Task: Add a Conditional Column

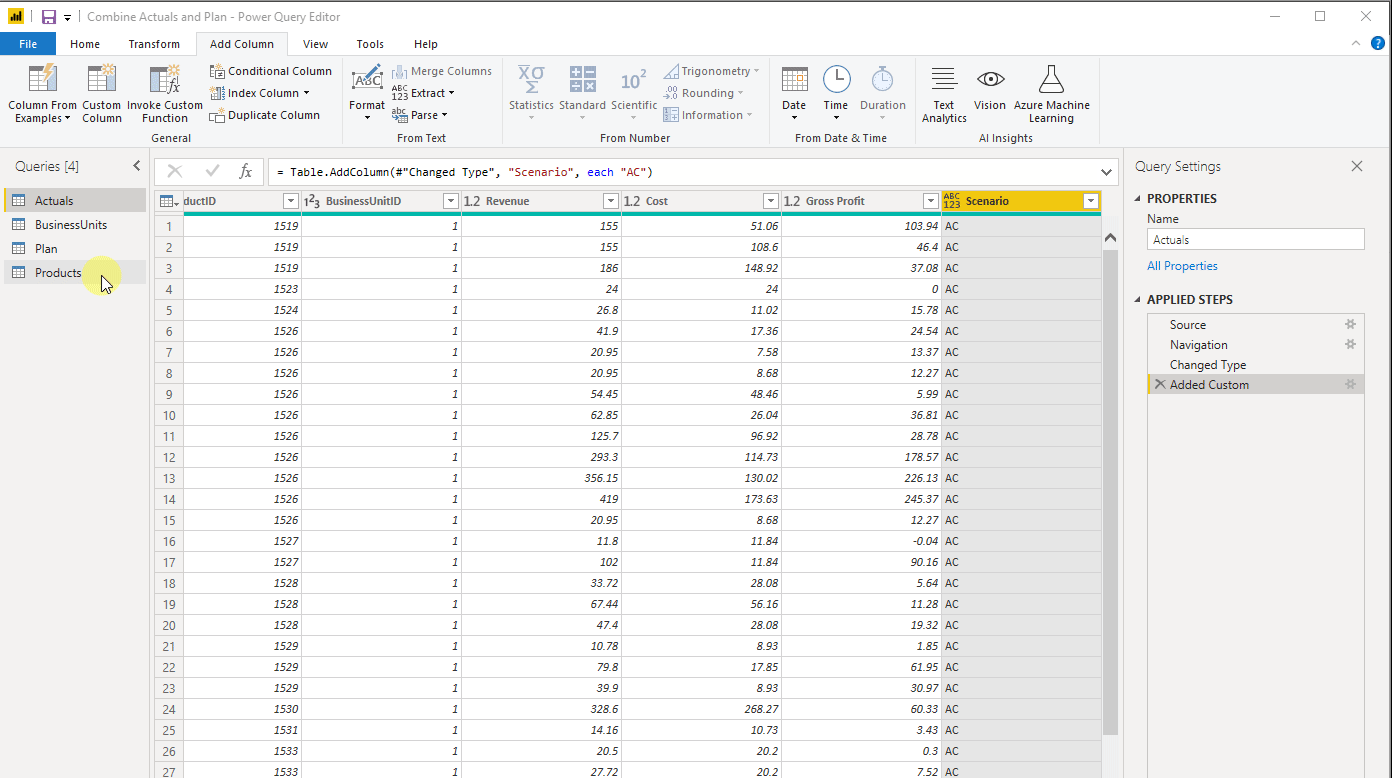Action: coord(270,71)
